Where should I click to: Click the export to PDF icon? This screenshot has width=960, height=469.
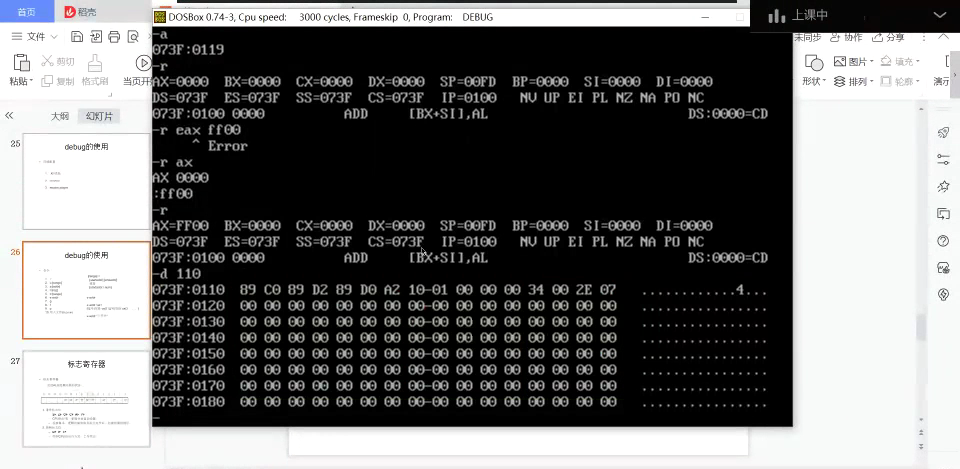(x=96, y=37)
